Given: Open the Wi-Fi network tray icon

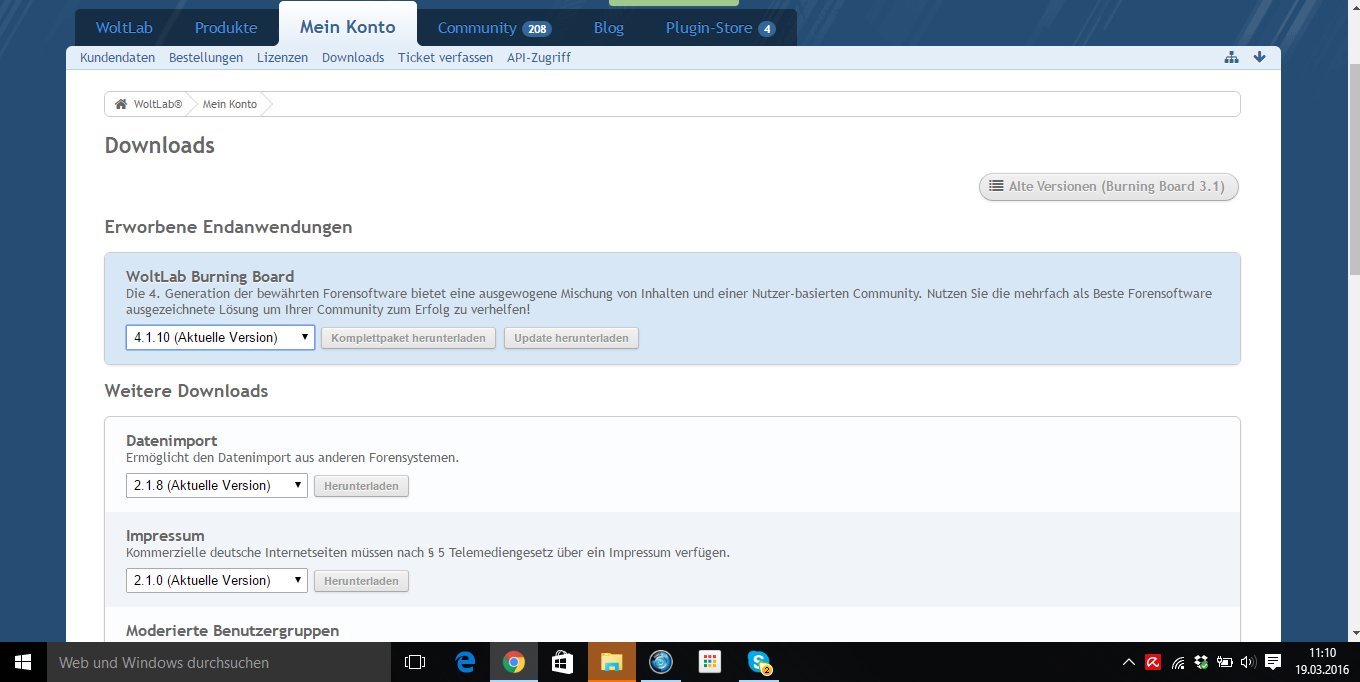Looking at the screenshot, I should pos(1178,662).
